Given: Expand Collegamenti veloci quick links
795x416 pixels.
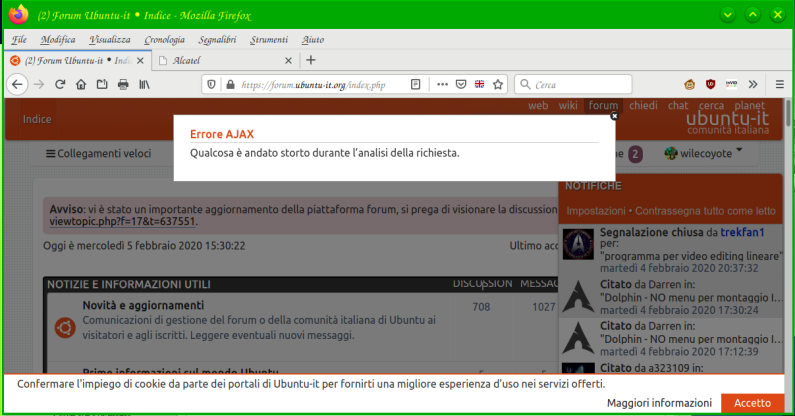Looking at the screenshot, I should (x=99, y=153).
